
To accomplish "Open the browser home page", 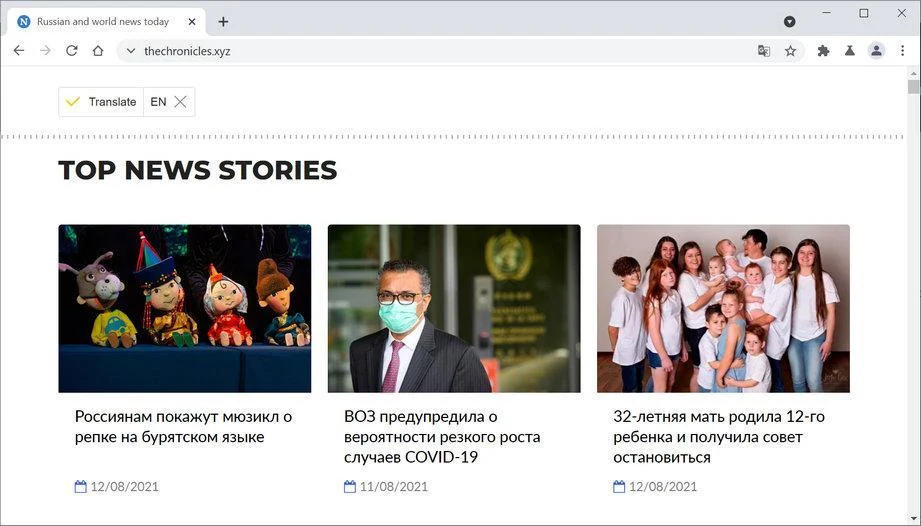I will [x=98, y=51].
